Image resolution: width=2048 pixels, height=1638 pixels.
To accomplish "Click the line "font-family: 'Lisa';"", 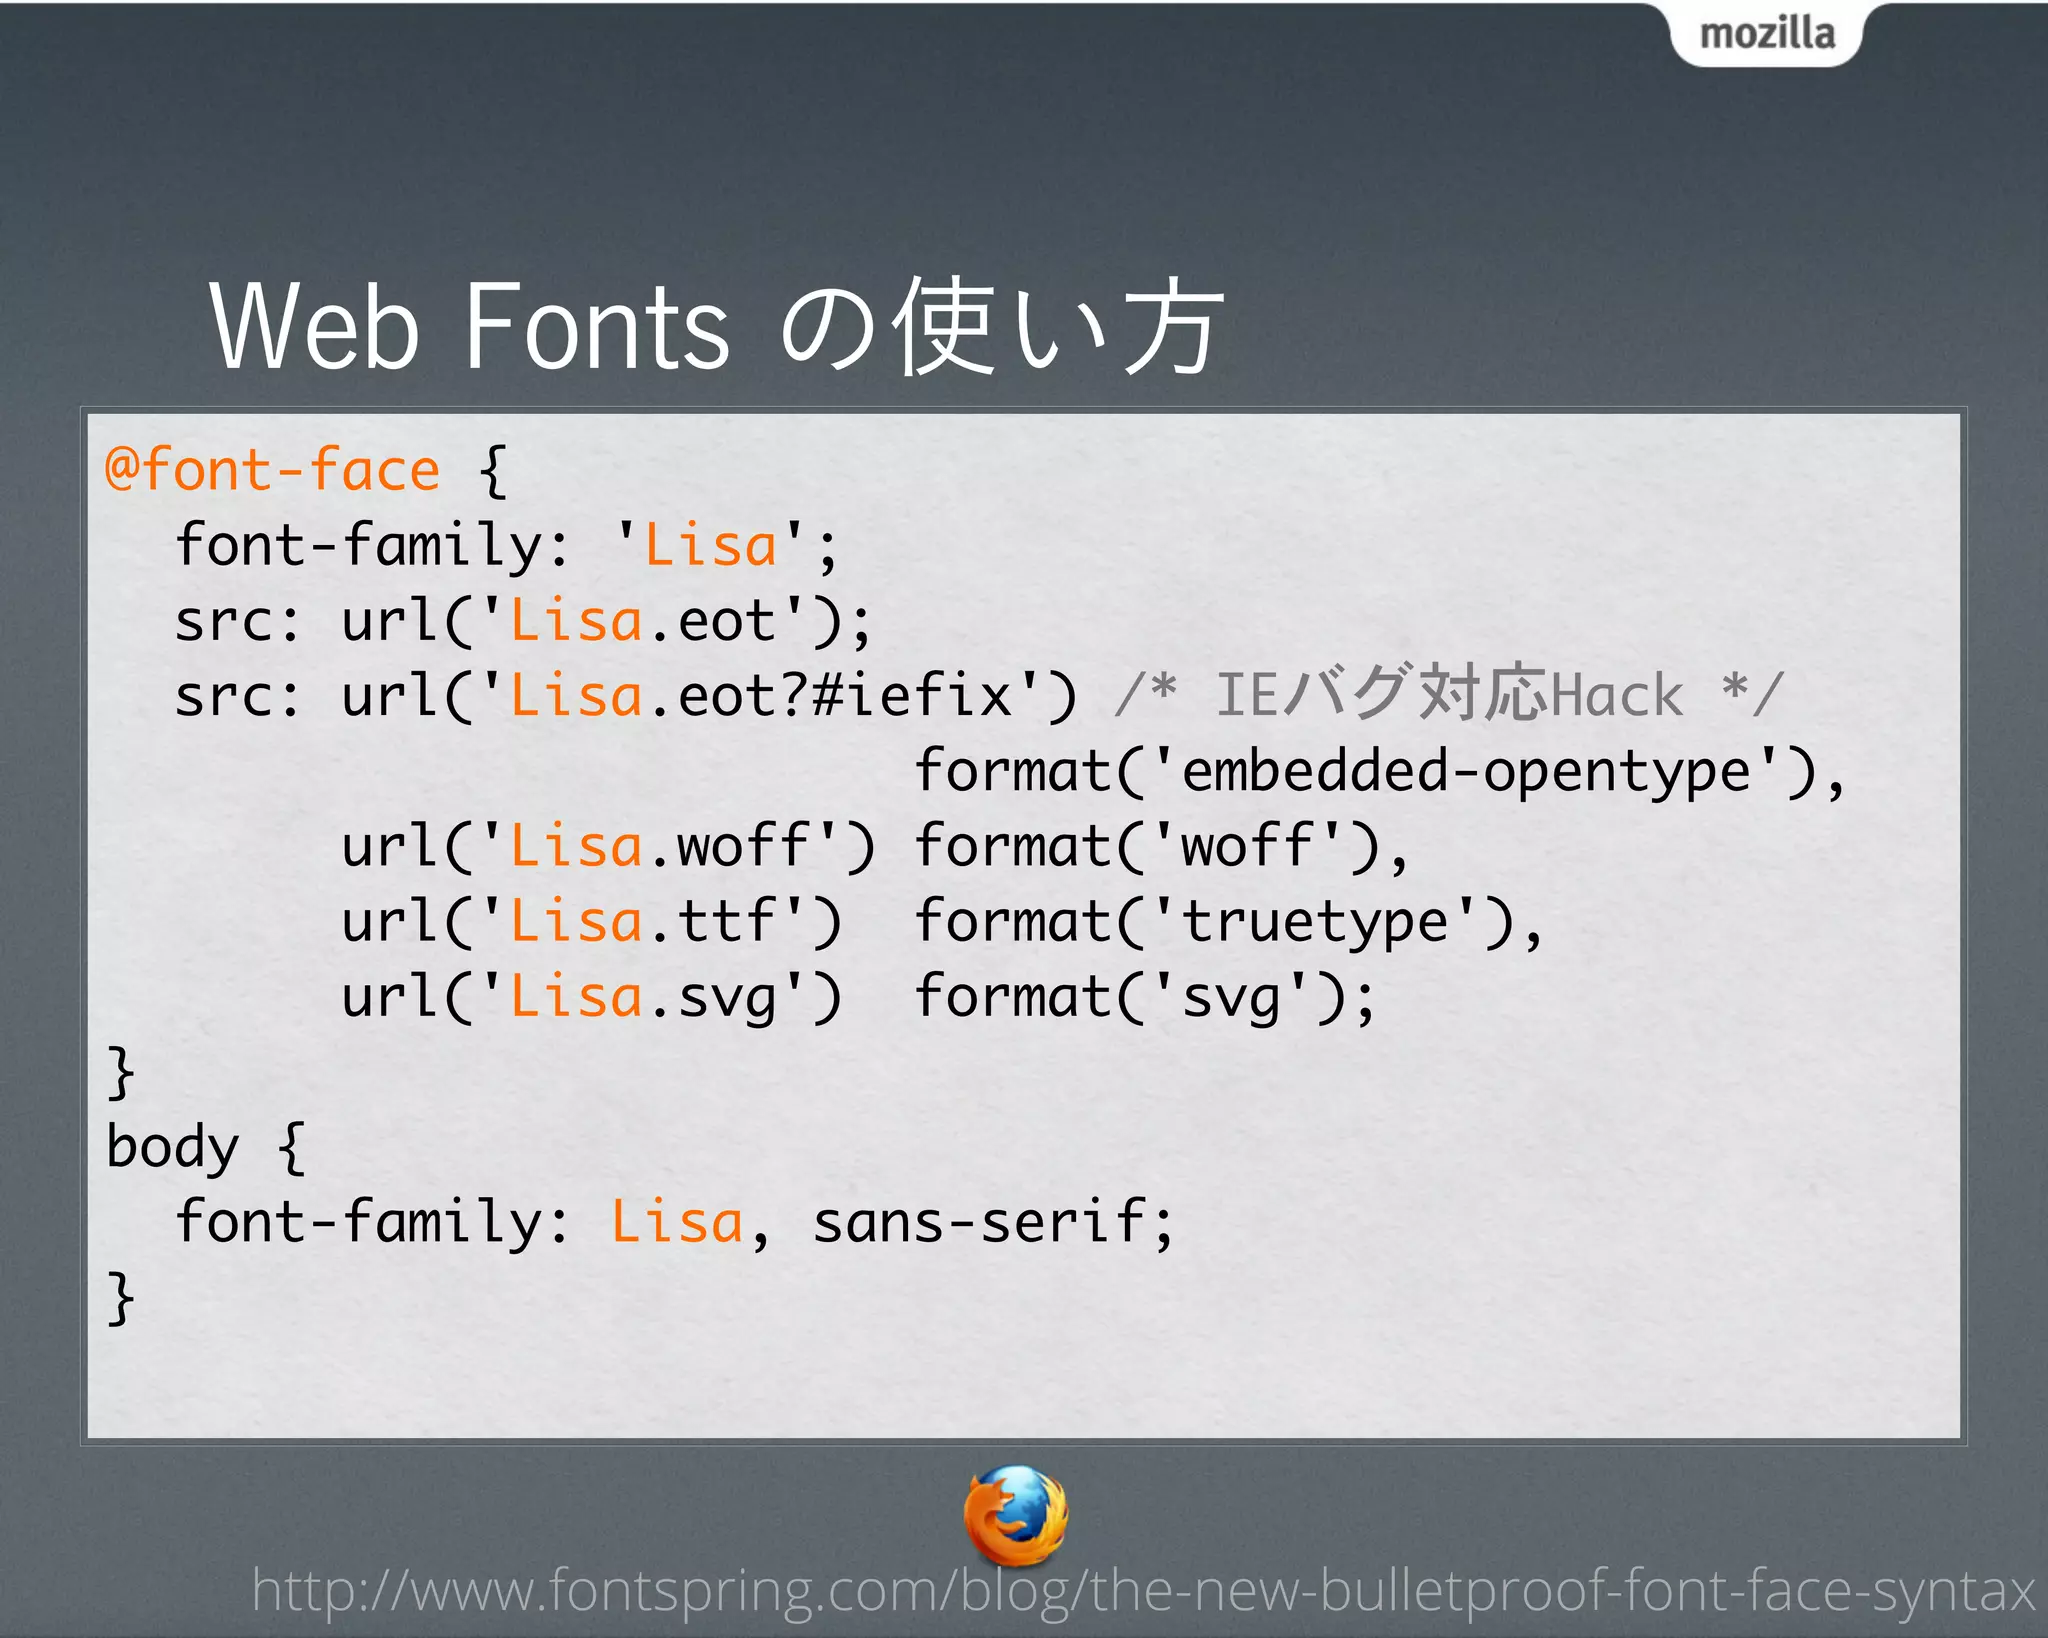I will pyautogui.click(x=506, y=546).
